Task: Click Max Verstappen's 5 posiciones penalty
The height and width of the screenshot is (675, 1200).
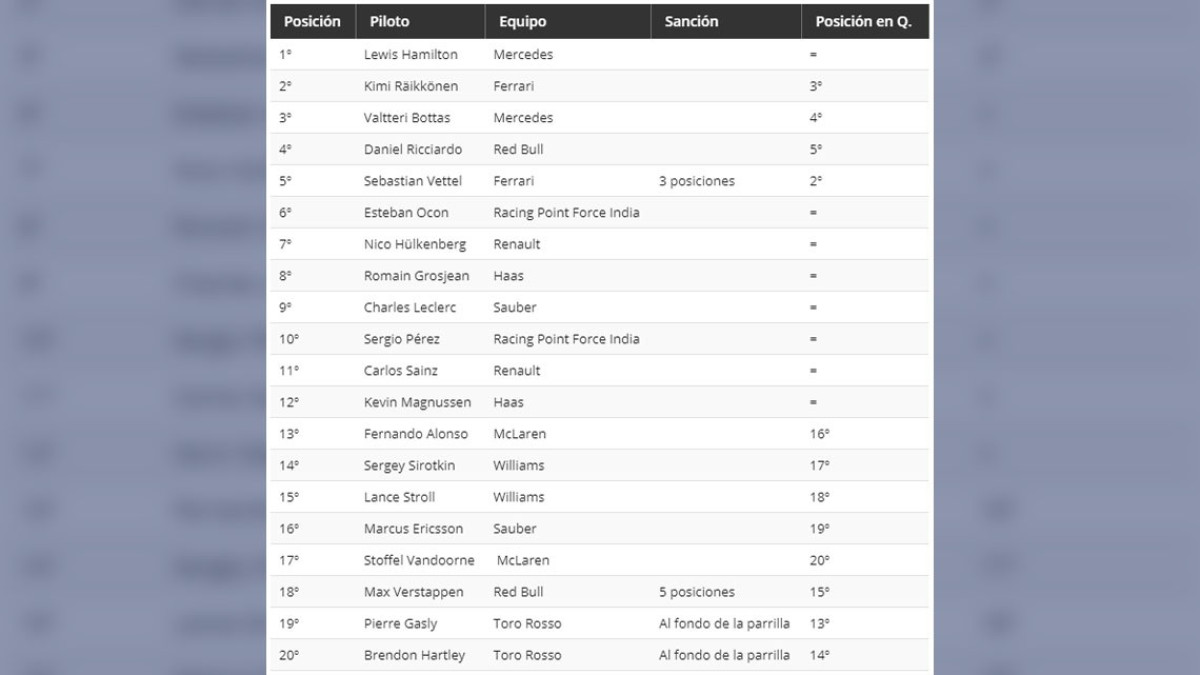Action: point(697,592)
